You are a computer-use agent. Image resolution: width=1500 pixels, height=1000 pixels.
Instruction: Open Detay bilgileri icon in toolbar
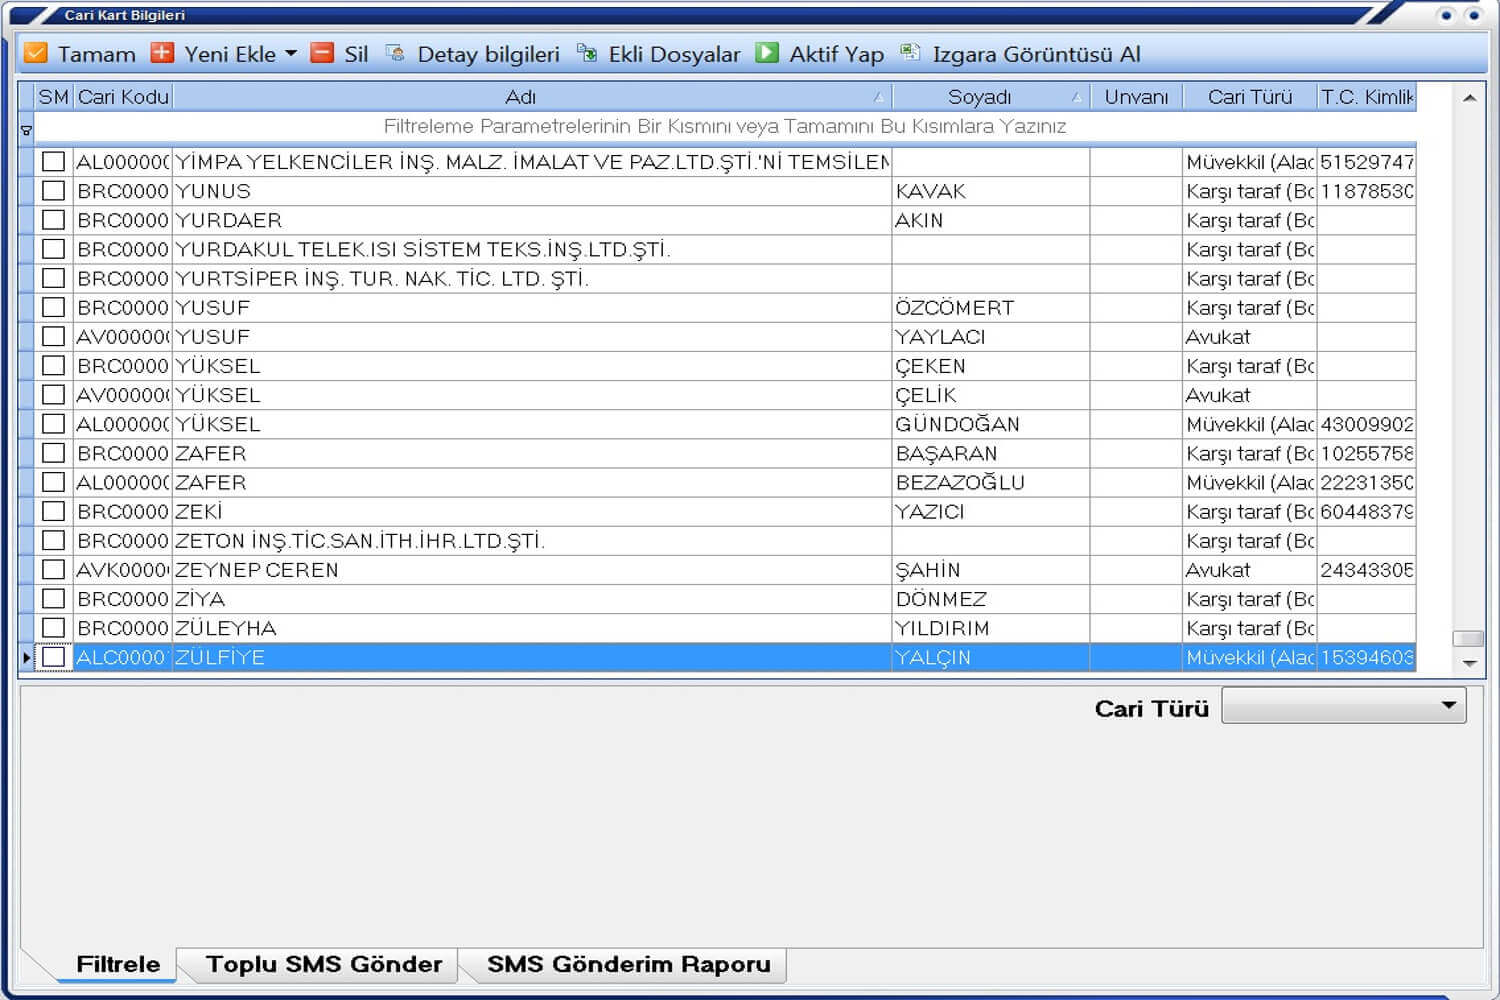pos(396,53)
